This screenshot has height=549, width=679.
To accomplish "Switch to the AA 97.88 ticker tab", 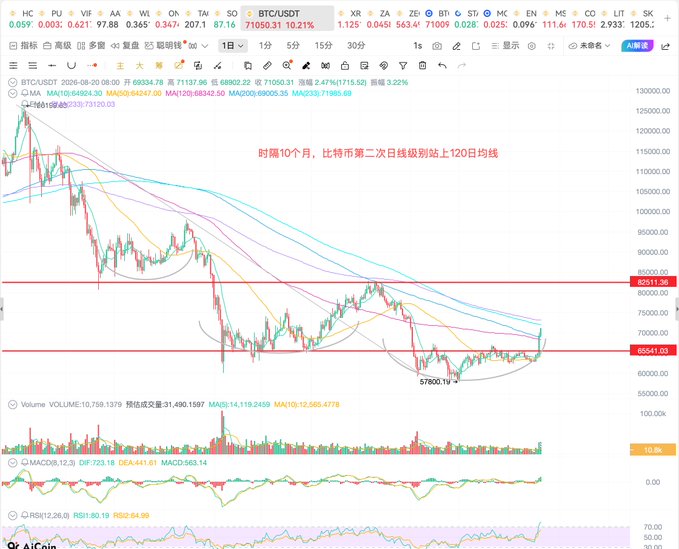I will pos(108,19).
